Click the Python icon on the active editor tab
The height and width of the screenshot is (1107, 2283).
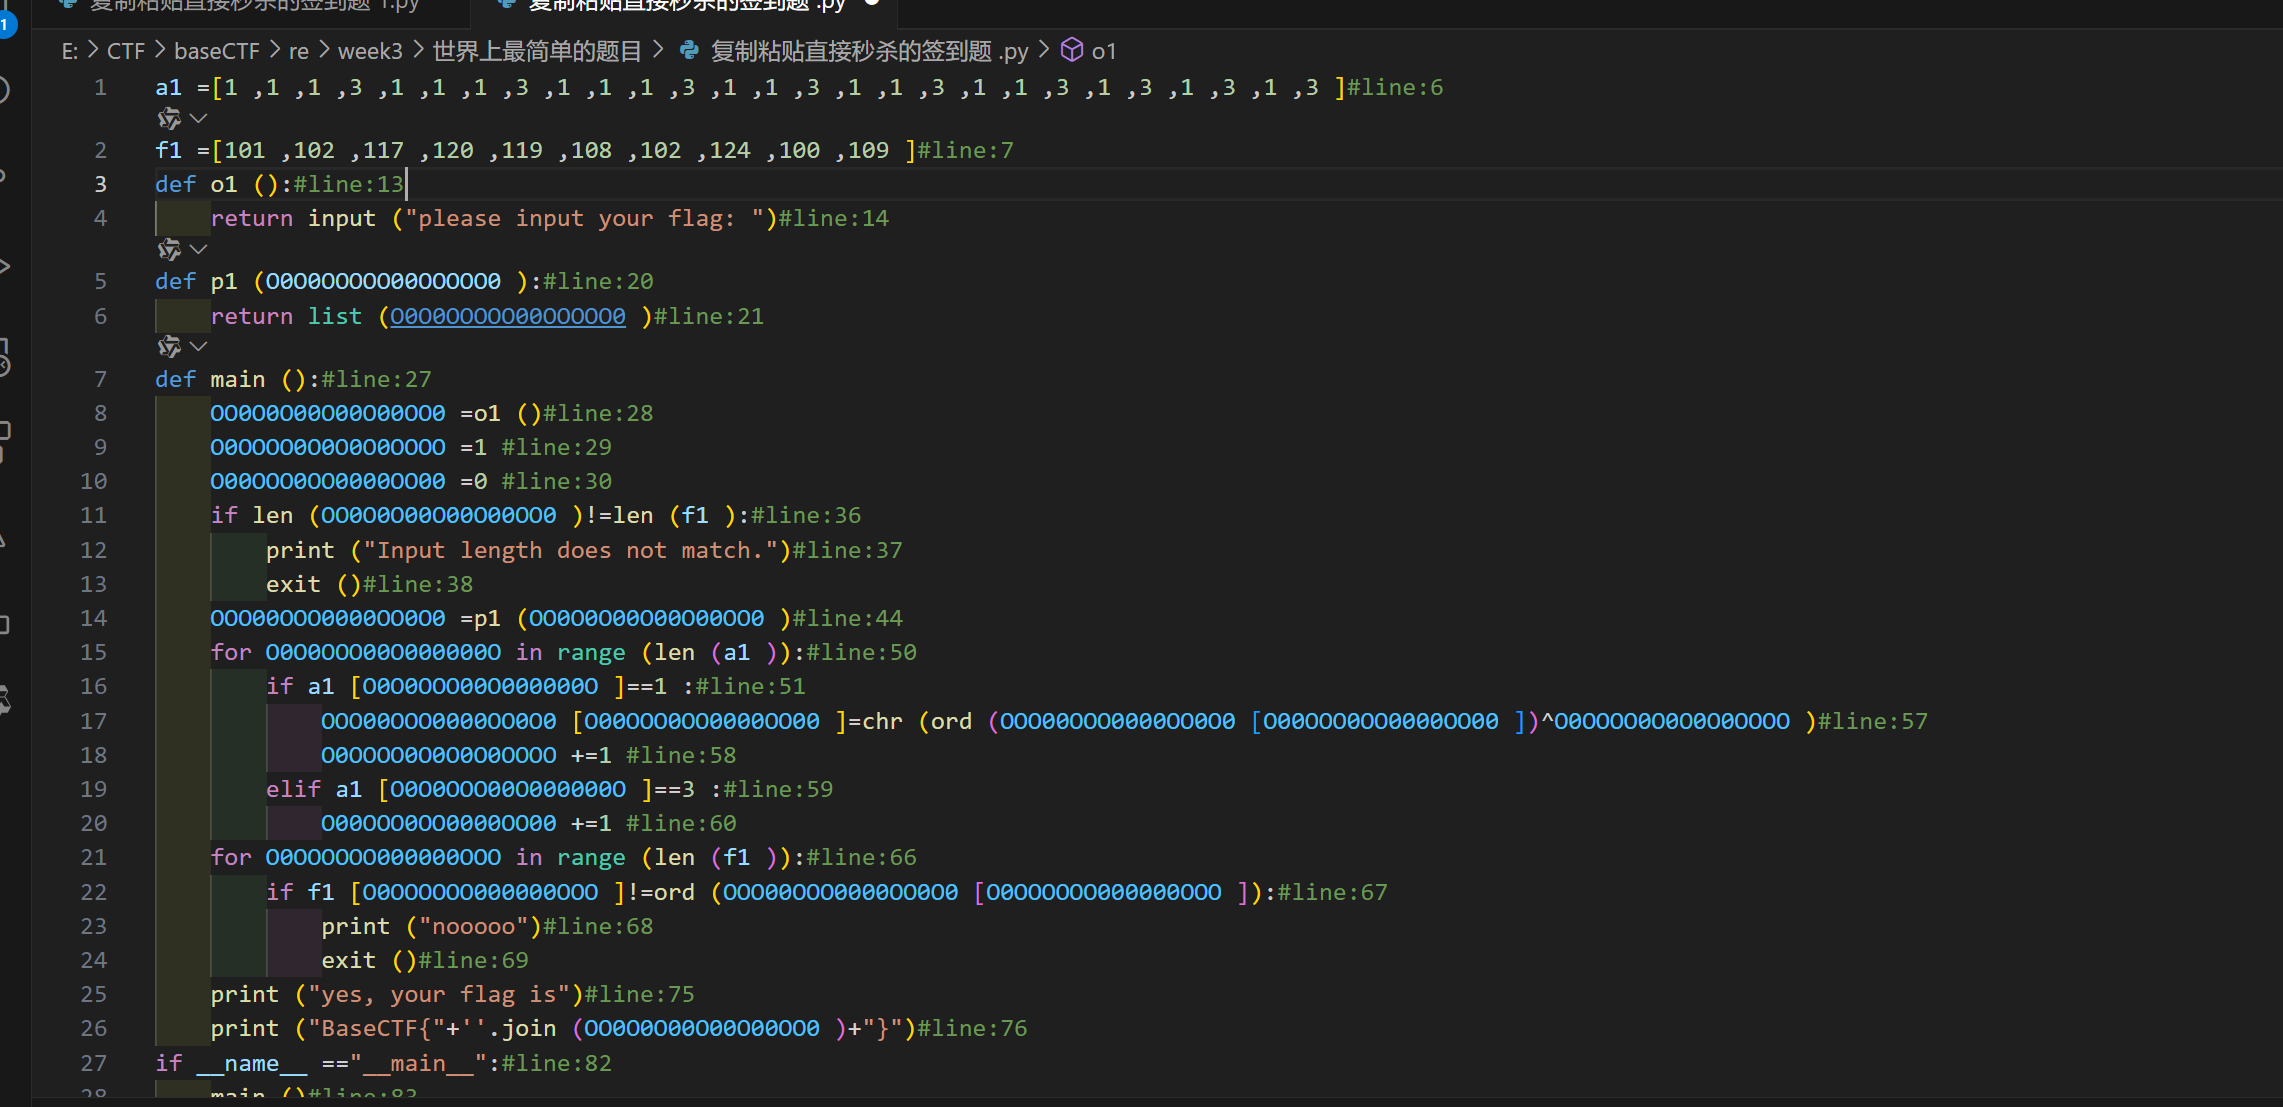505,7
